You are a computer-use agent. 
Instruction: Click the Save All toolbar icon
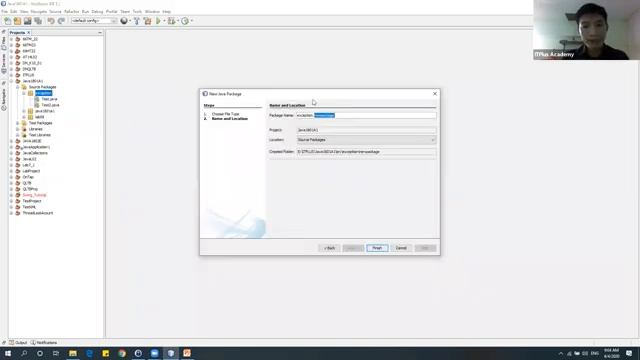point(38,21)
